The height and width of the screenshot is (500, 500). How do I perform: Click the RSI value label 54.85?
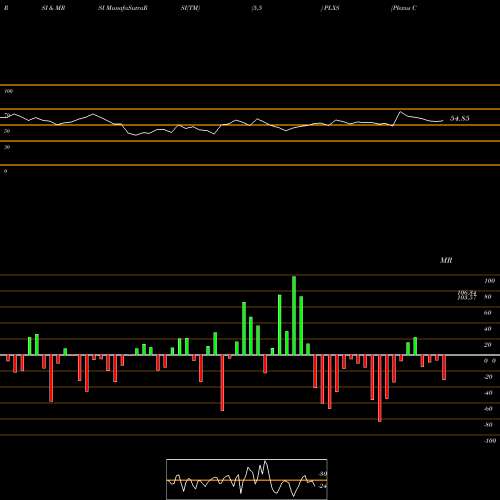460,118
